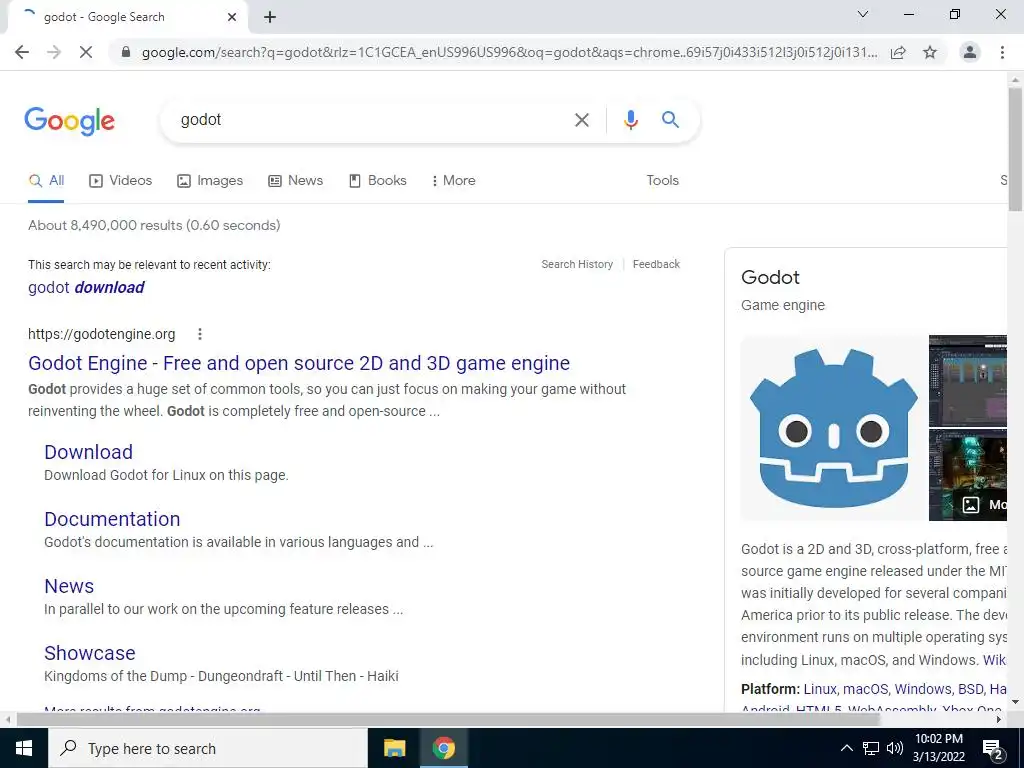
Task: Click the horizontal page scrollbar
Action: point(449,719)
